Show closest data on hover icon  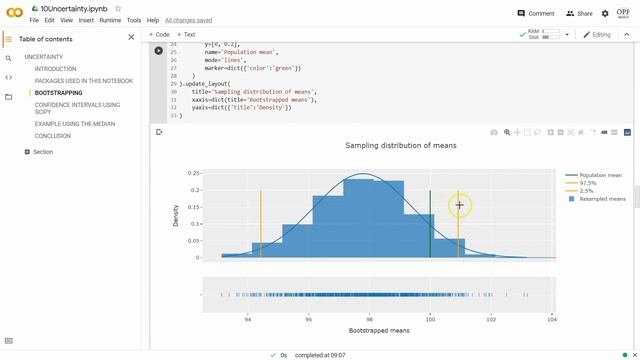(604, 132)
